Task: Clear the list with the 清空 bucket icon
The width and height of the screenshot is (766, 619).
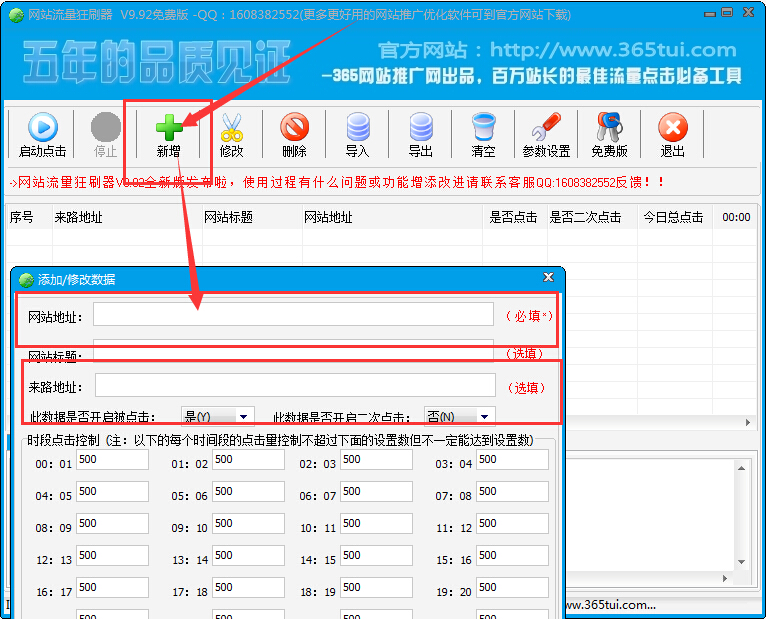Action: pos(484,127)
